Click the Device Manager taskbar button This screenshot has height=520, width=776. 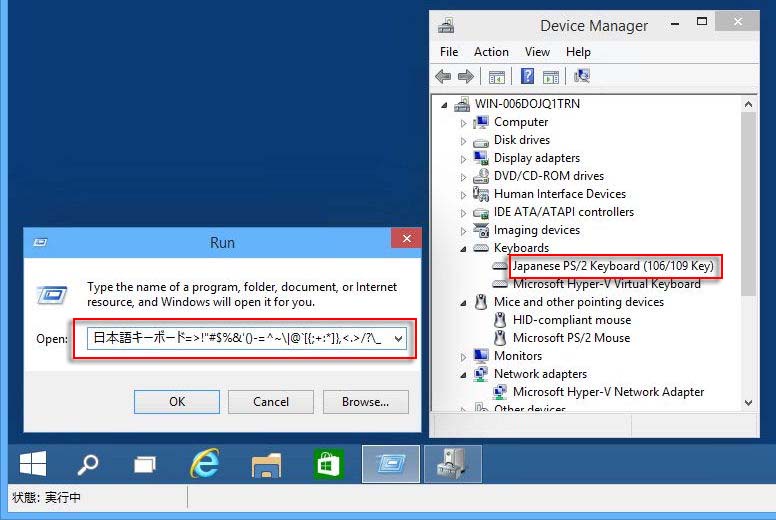tap(452, 464)
